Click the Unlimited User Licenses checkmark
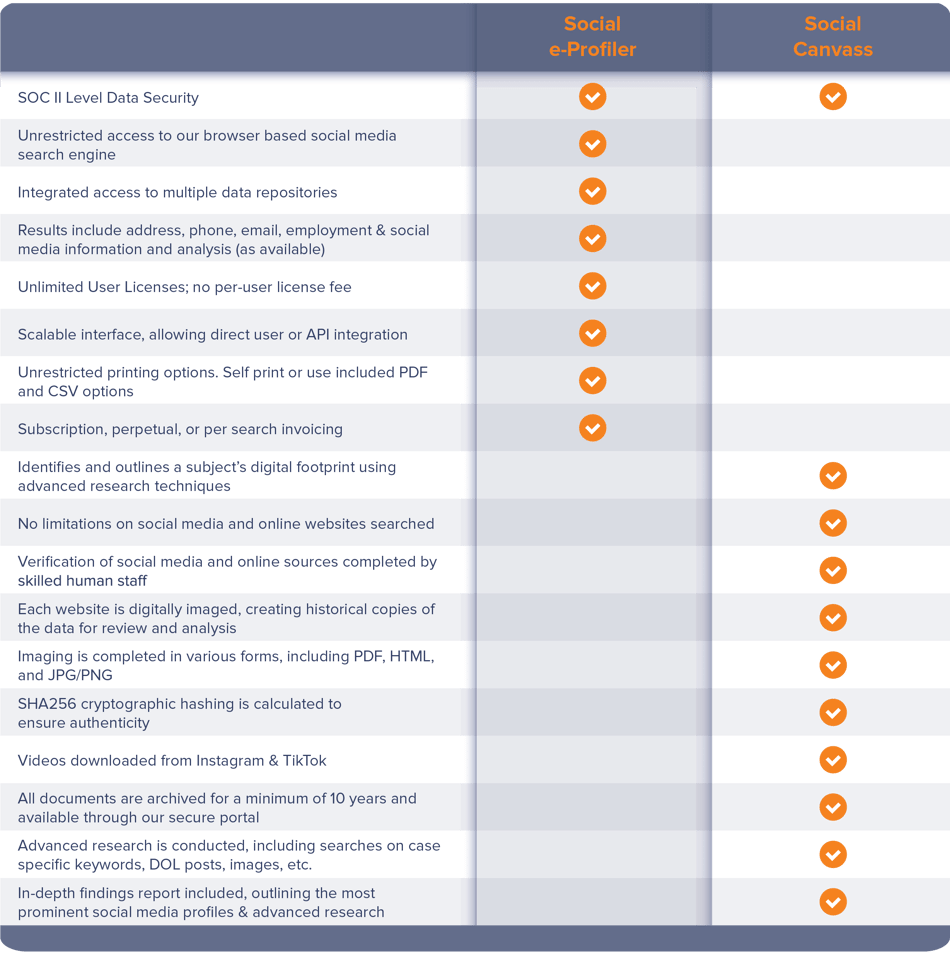Image resolution: width=950 pixels, height=963 pixels. [x=592, y=286]
